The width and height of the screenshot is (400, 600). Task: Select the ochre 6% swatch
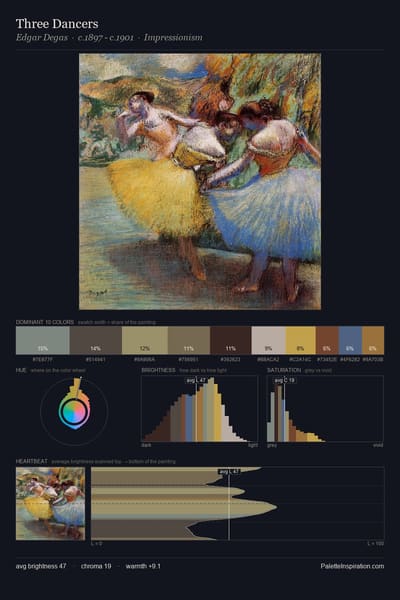373,340
